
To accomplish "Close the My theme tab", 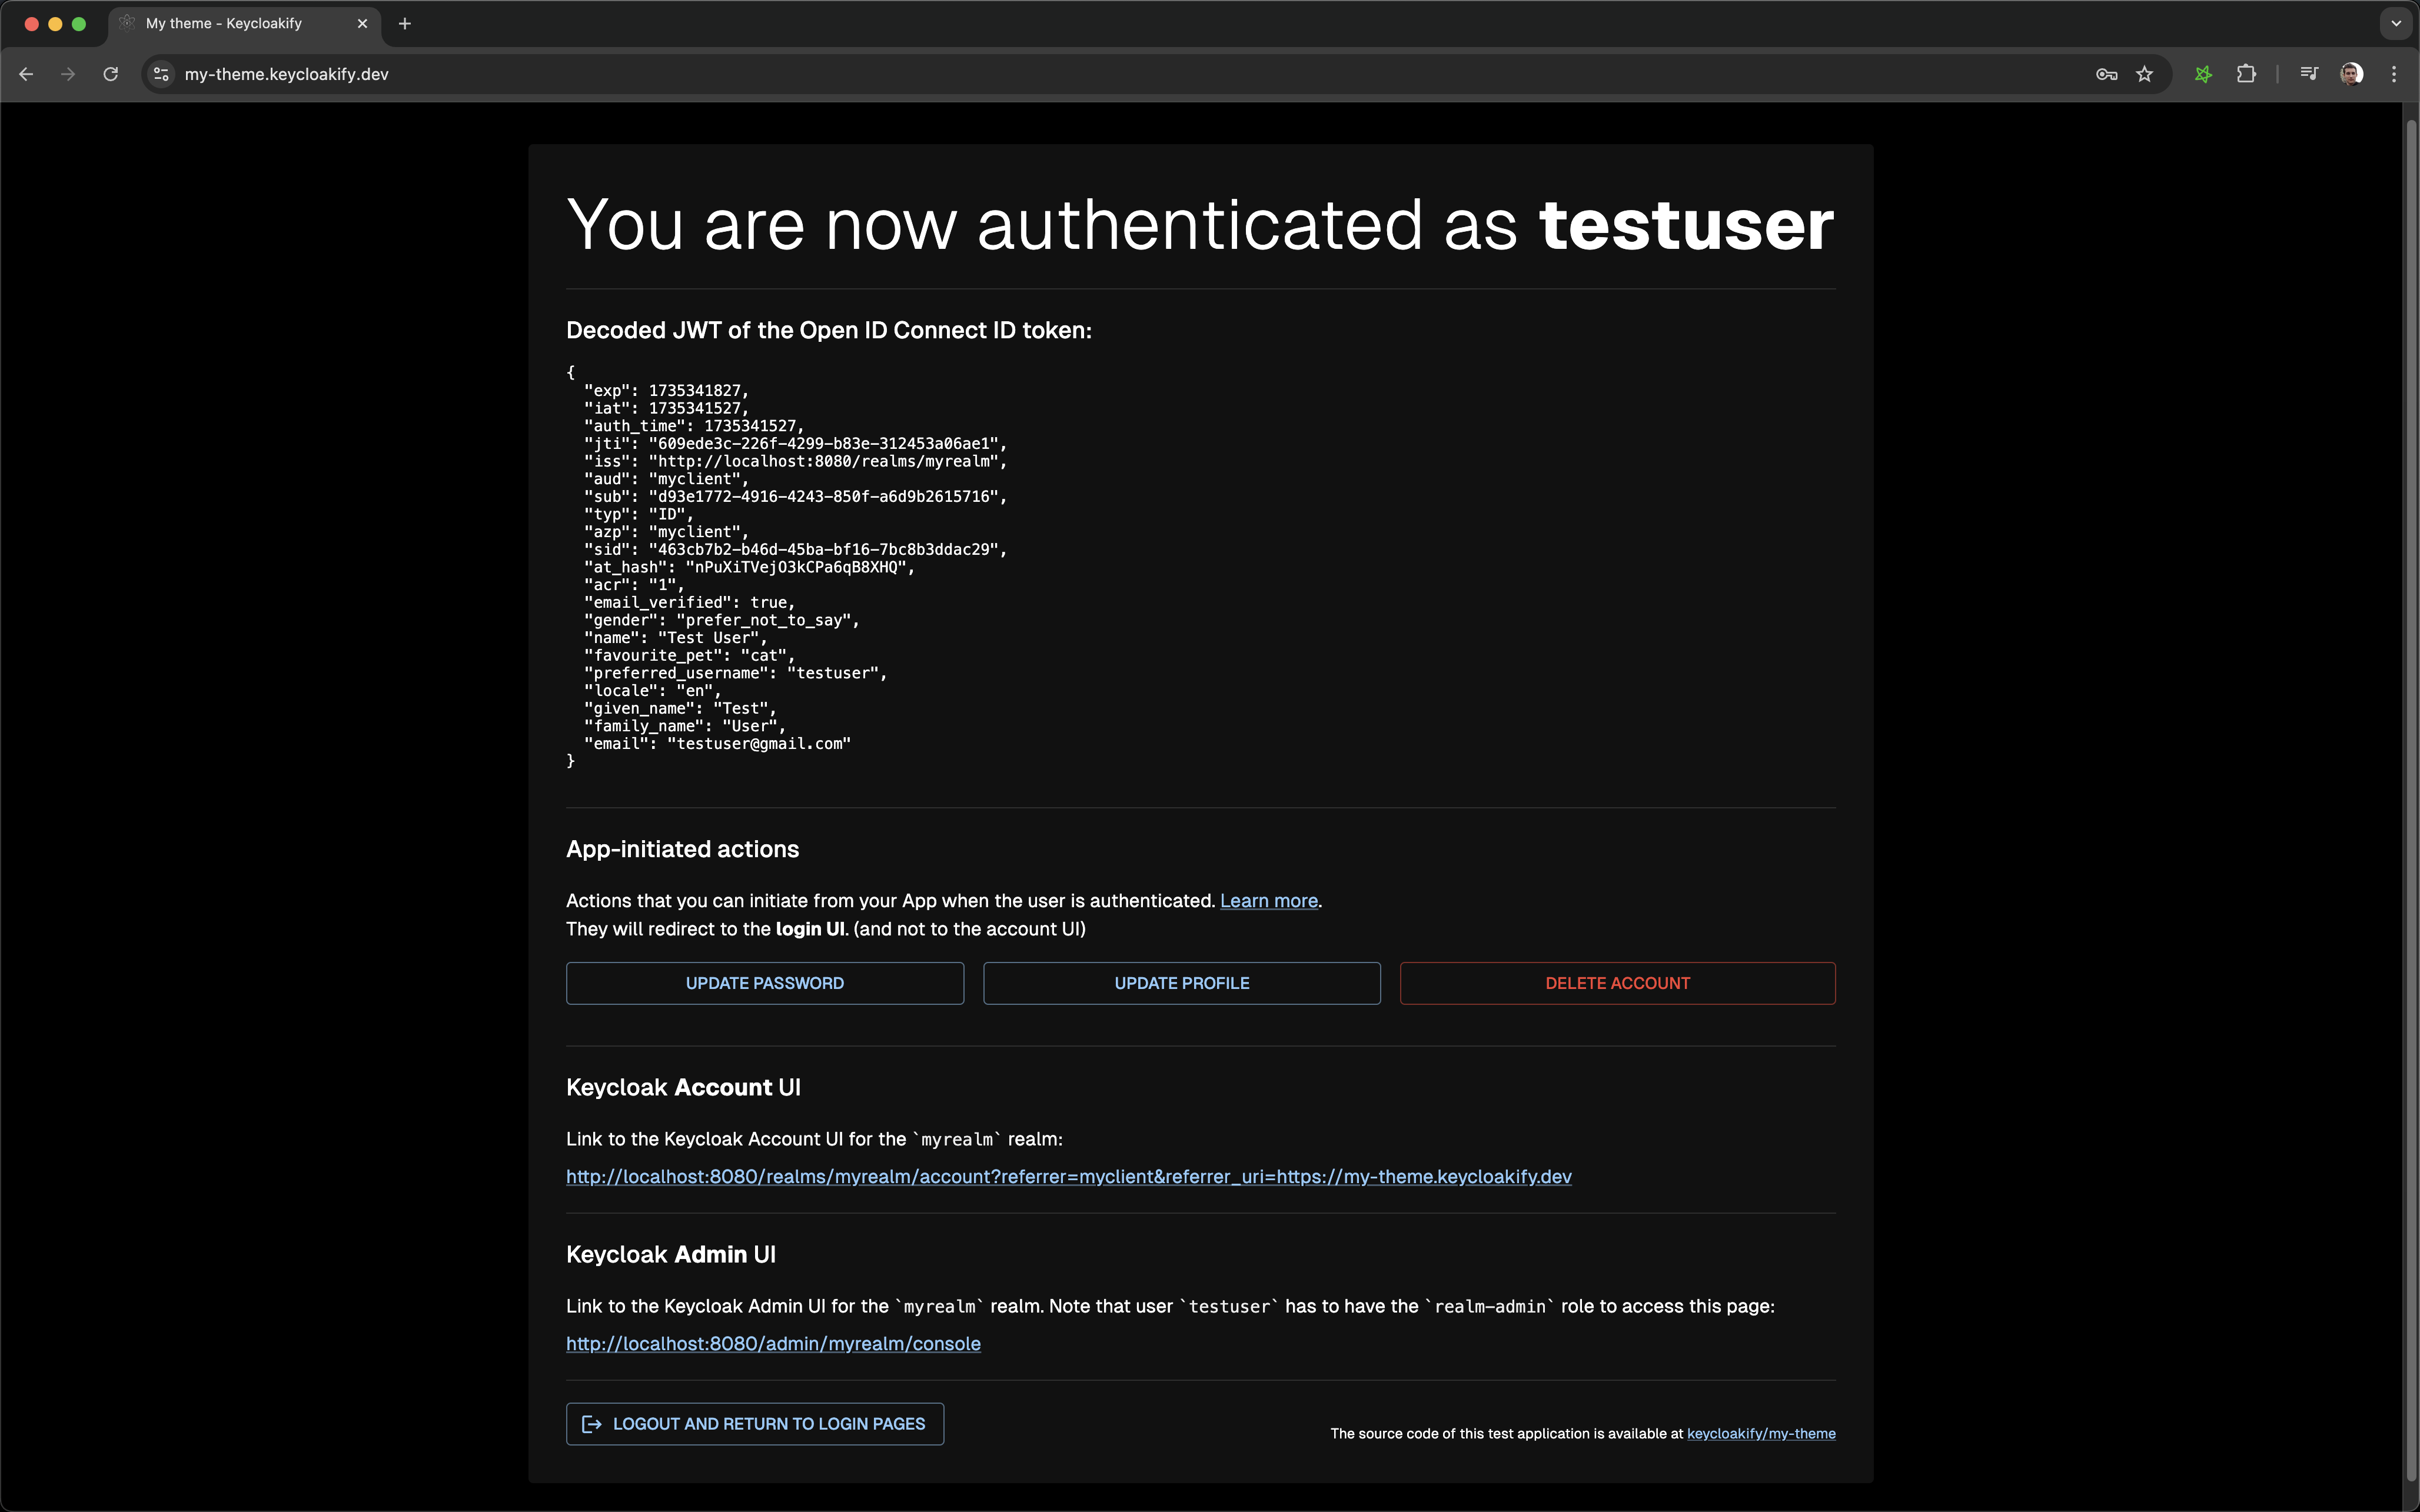I will (362, 23).
